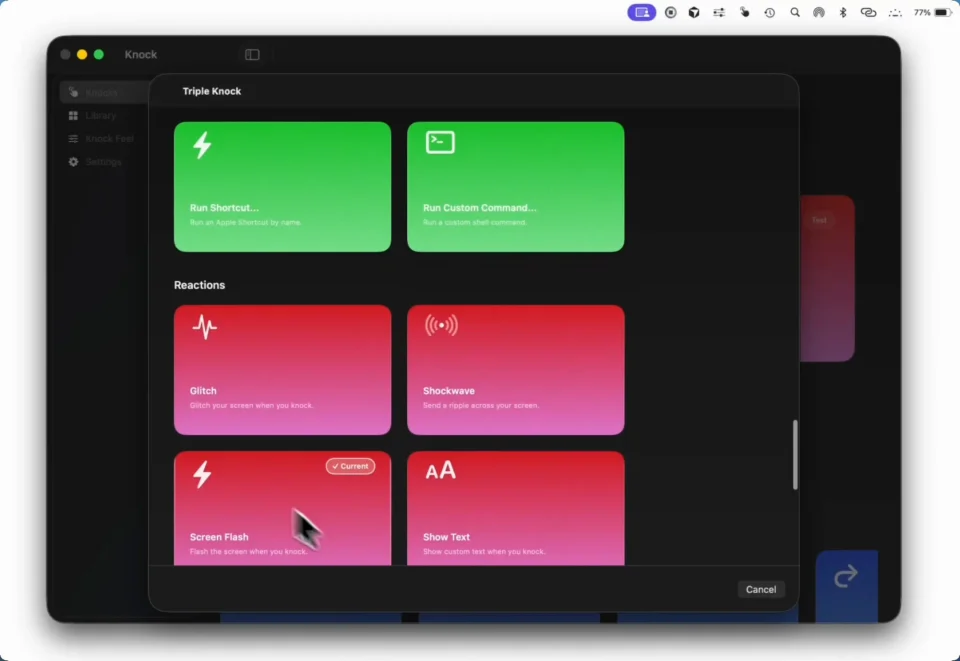The width and height of the screenshot is (960, 661).
Task: Open the sliders icon in the menu bar
Action: click(x=719, y=12)
